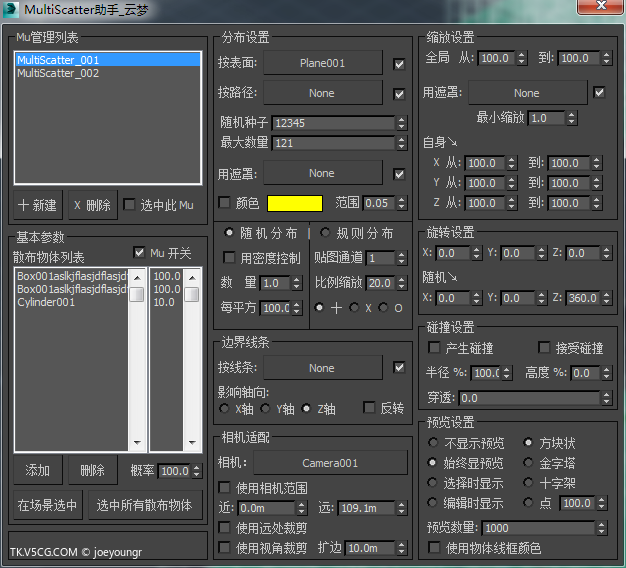Toggle the 选中此 Mu checkbox
The image size is (626, 568).
pyautogui.click(x=129, y=204)
